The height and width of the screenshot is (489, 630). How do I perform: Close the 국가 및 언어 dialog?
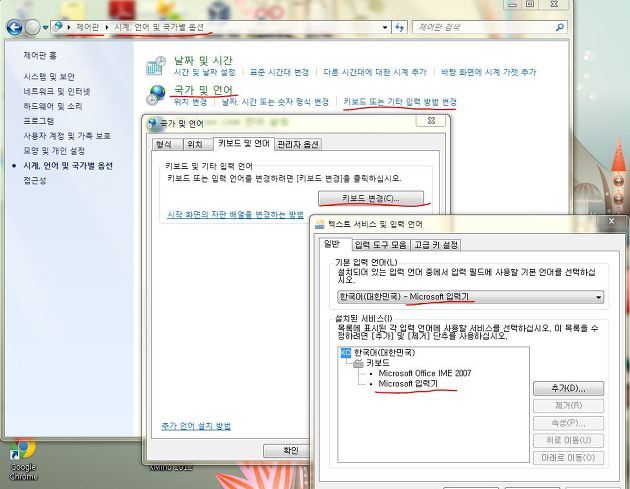431,121
